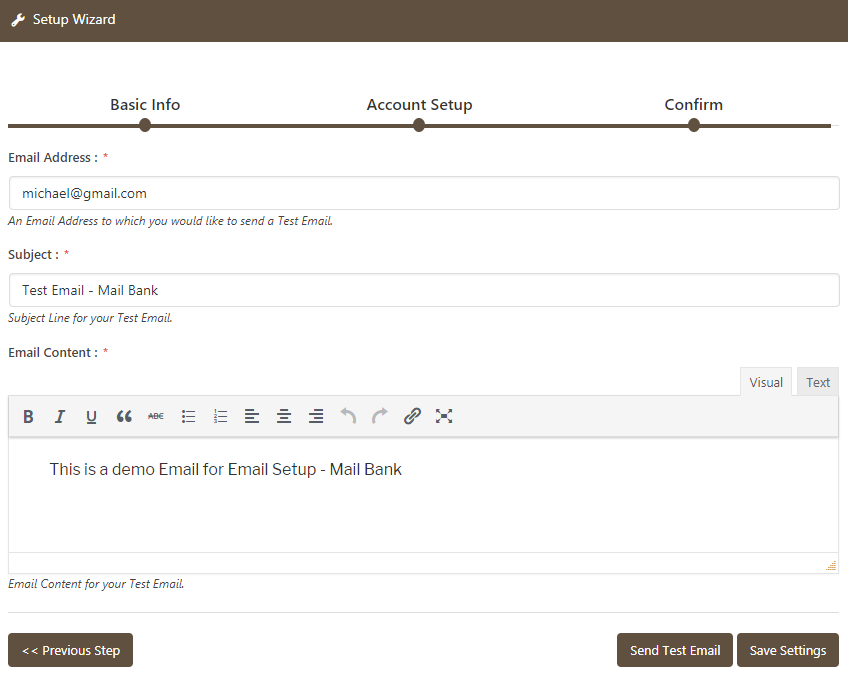The height and width of the screenshot is (677, 848).
Task: Align text right in editor
Action: click(x=316, y=417)
